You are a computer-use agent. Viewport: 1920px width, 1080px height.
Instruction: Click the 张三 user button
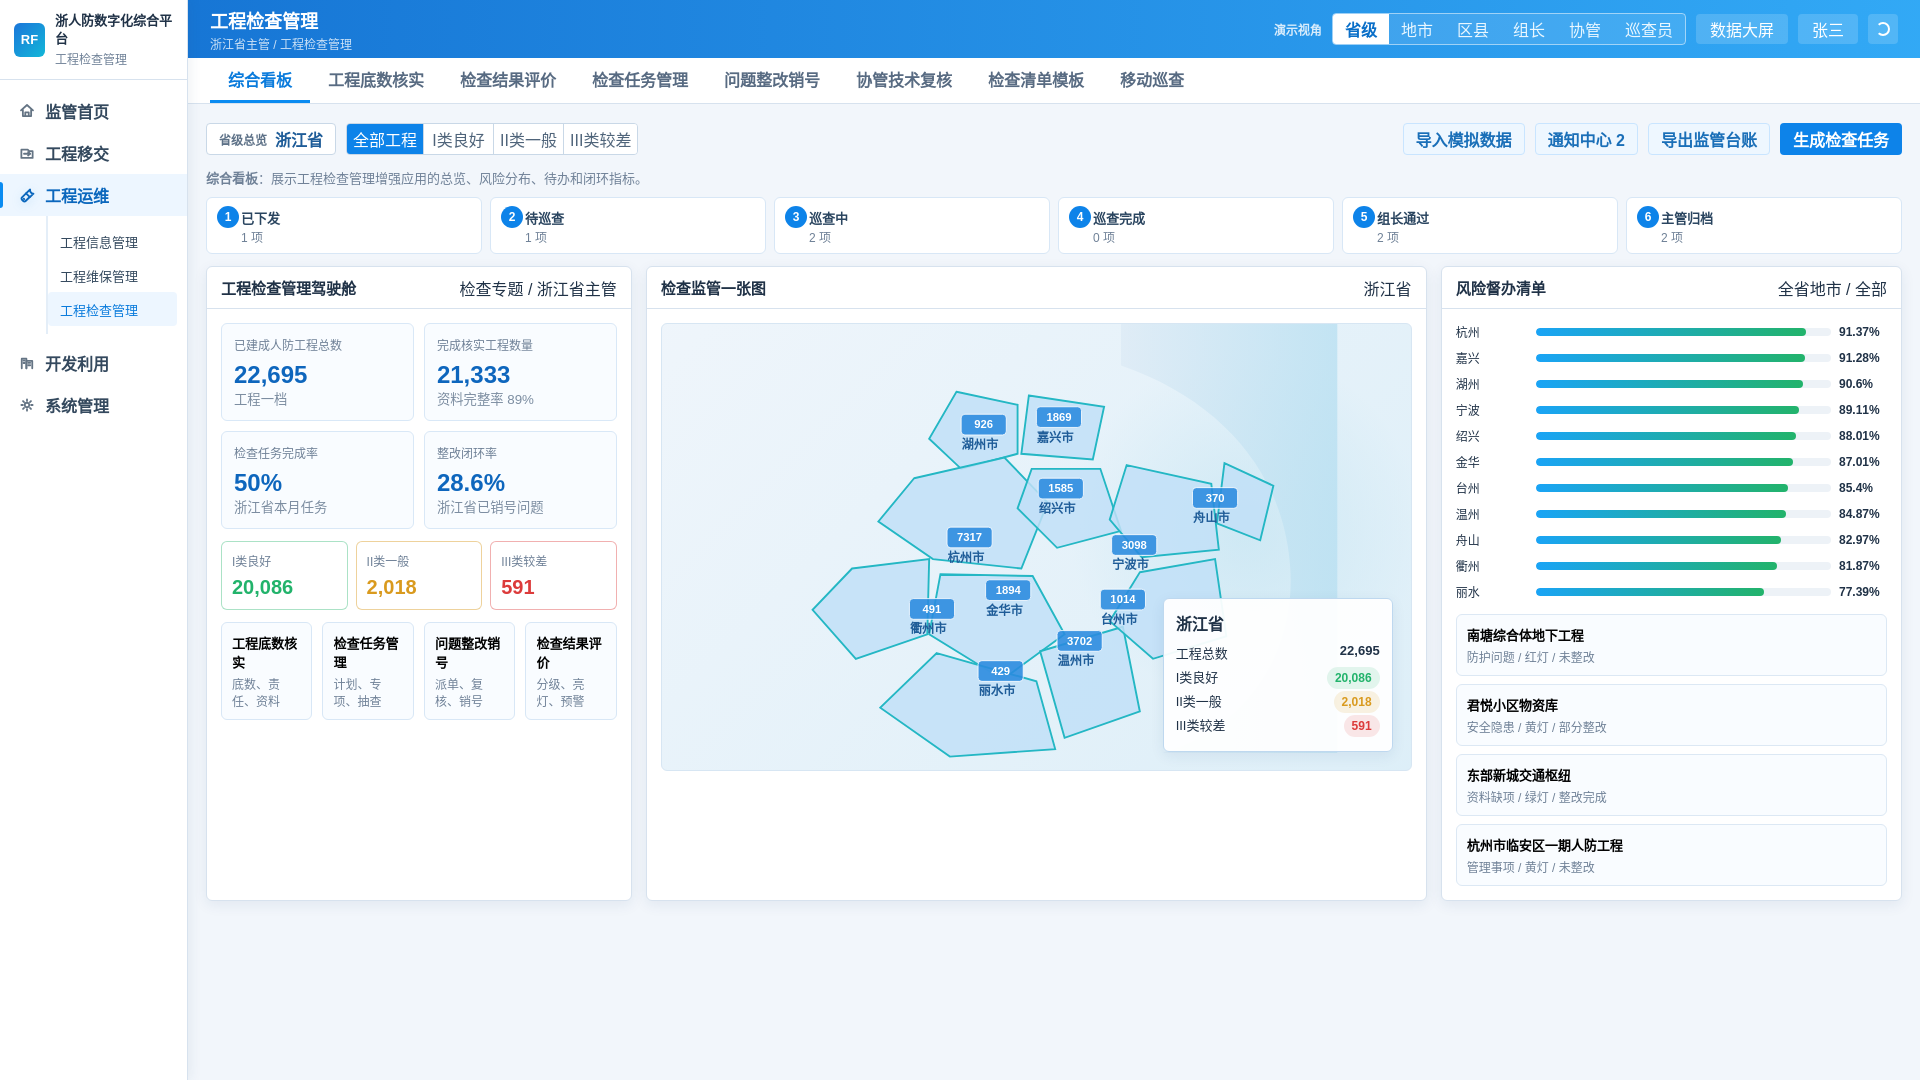point(1827,29)
